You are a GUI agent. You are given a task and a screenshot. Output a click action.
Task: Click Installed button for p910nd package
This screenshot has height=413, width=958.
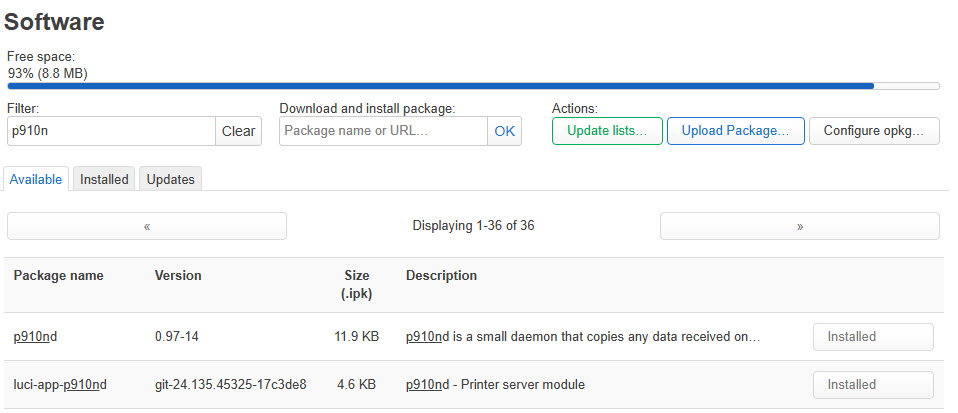point(873,337)
